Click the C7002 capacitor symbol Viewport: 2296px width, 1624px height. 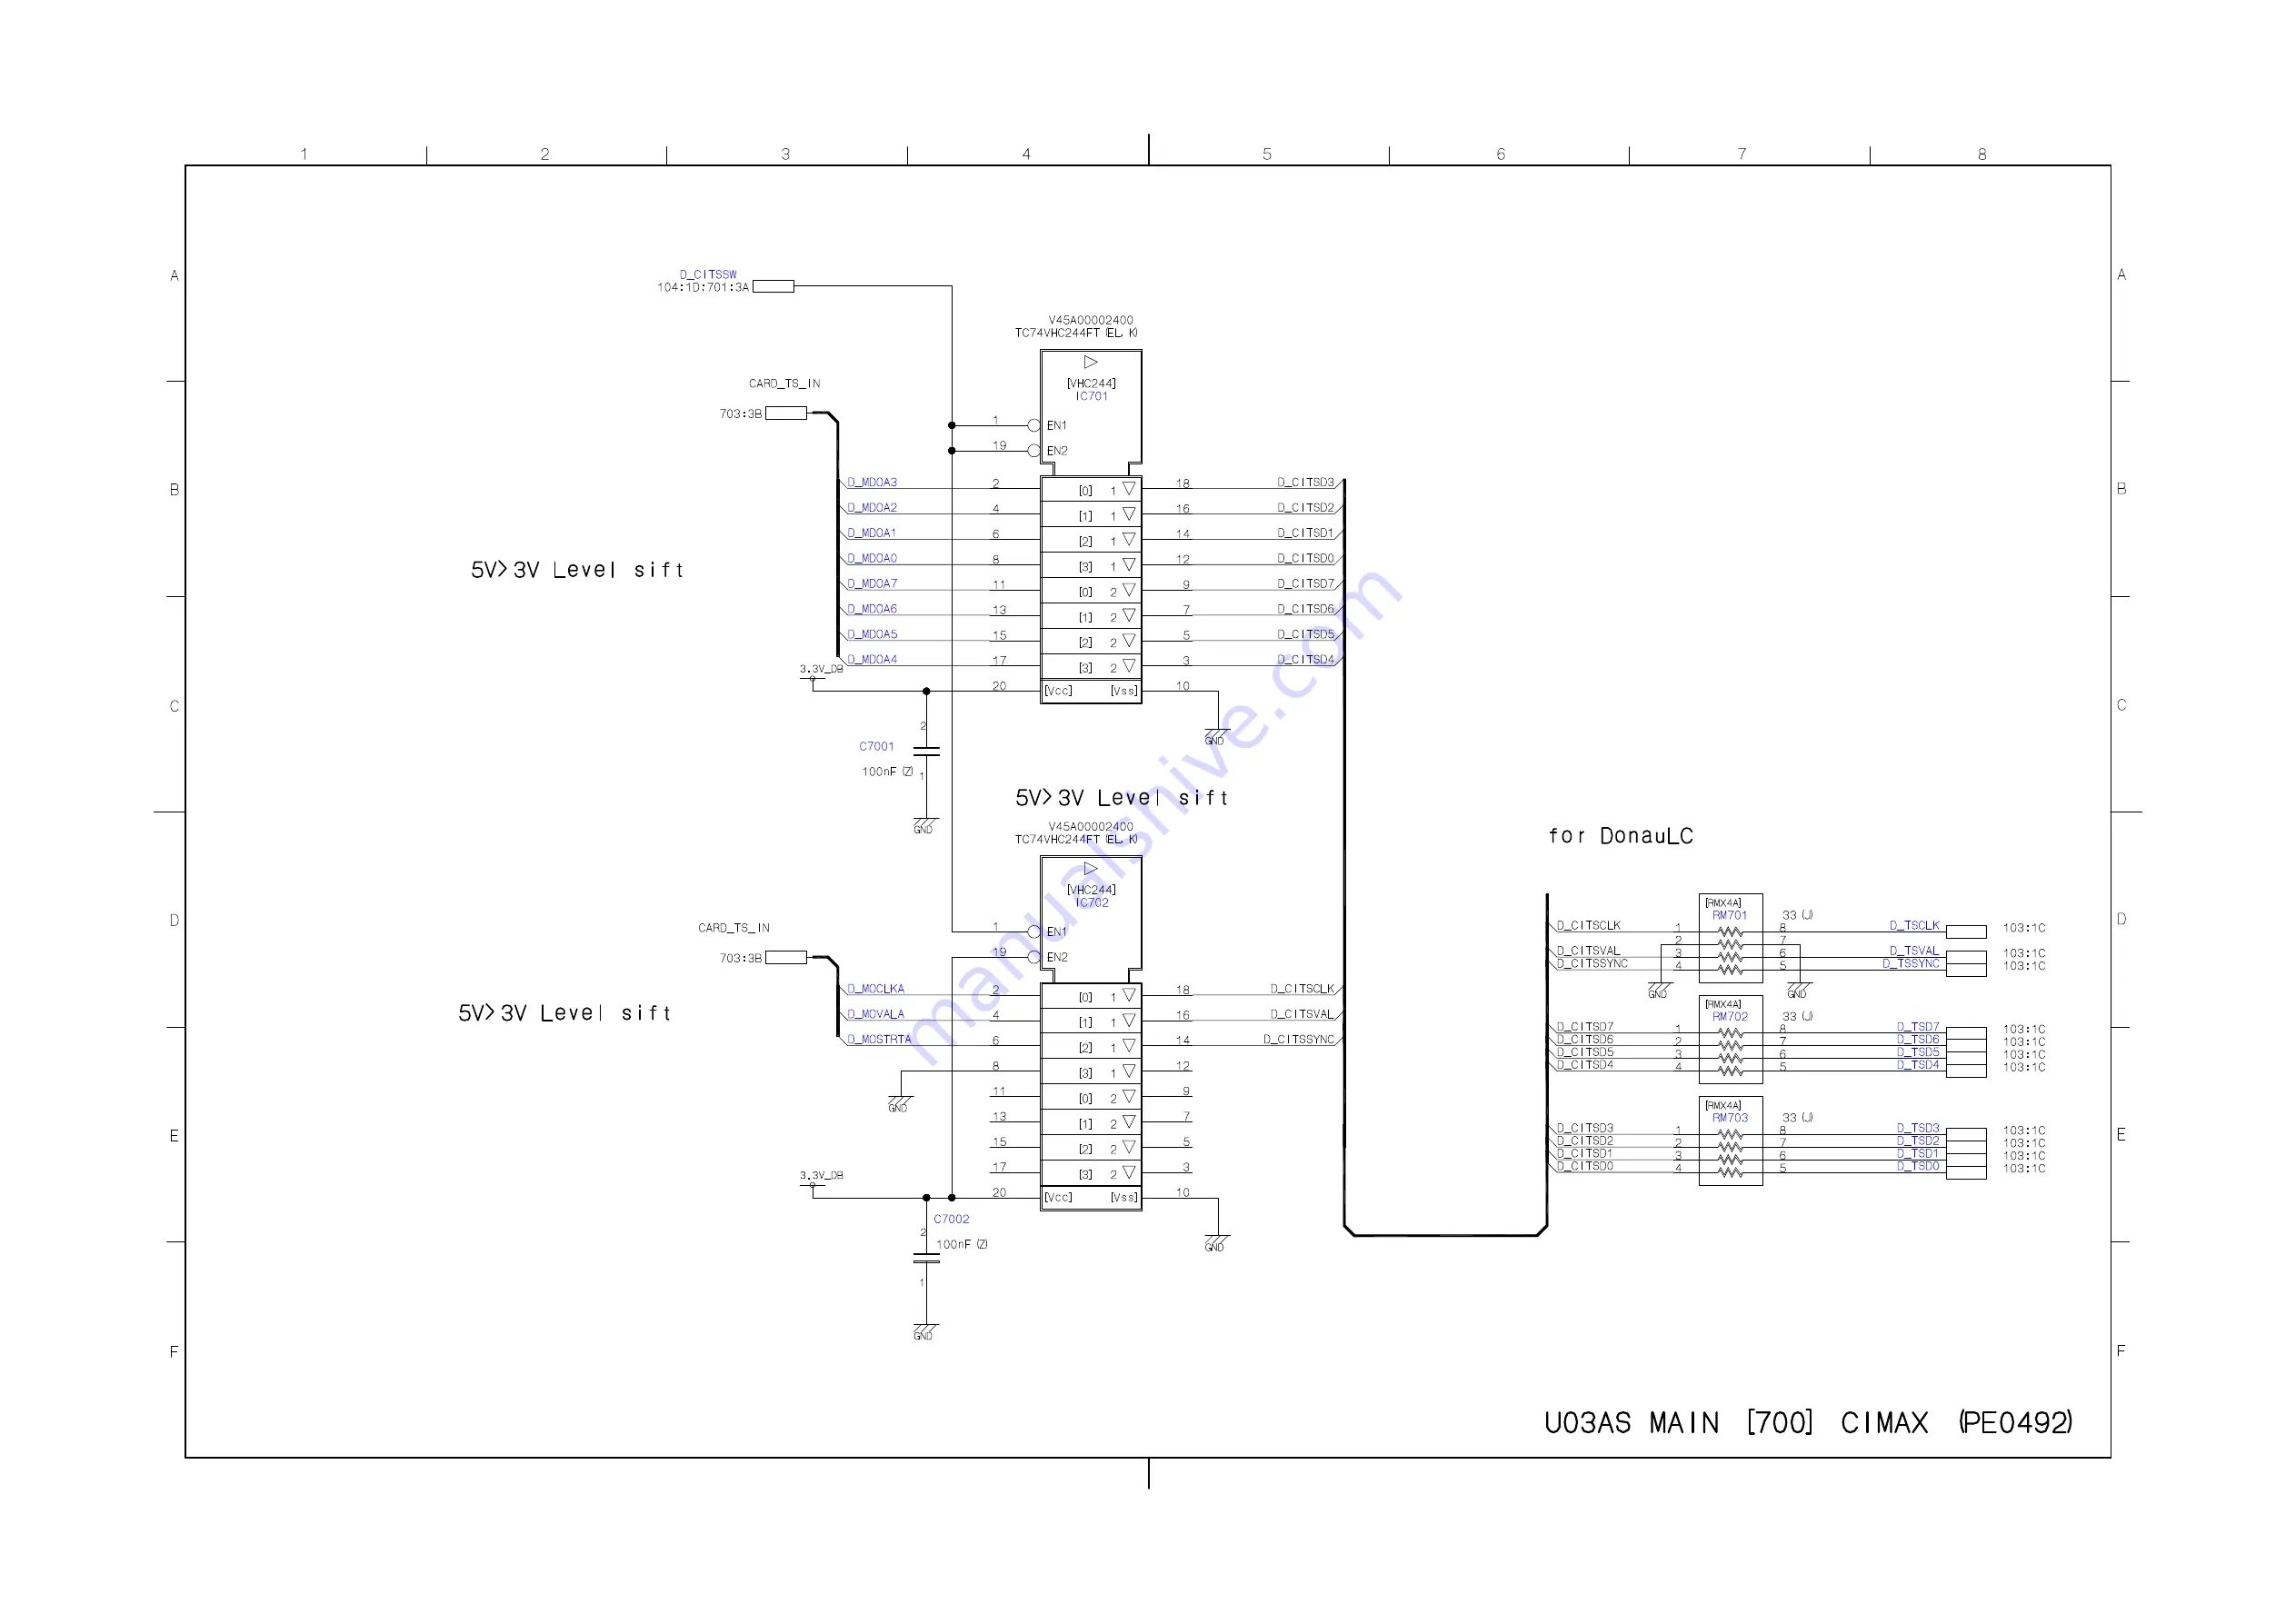[x=926, y=1258]
